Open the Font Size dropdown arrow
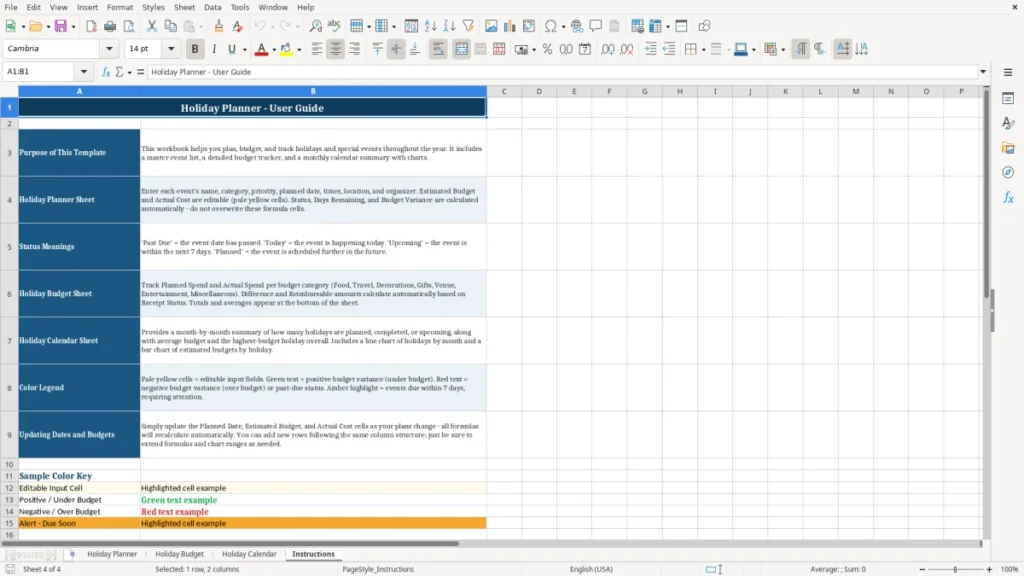Viewport: 1024px width, 576px height. point(171,48)
